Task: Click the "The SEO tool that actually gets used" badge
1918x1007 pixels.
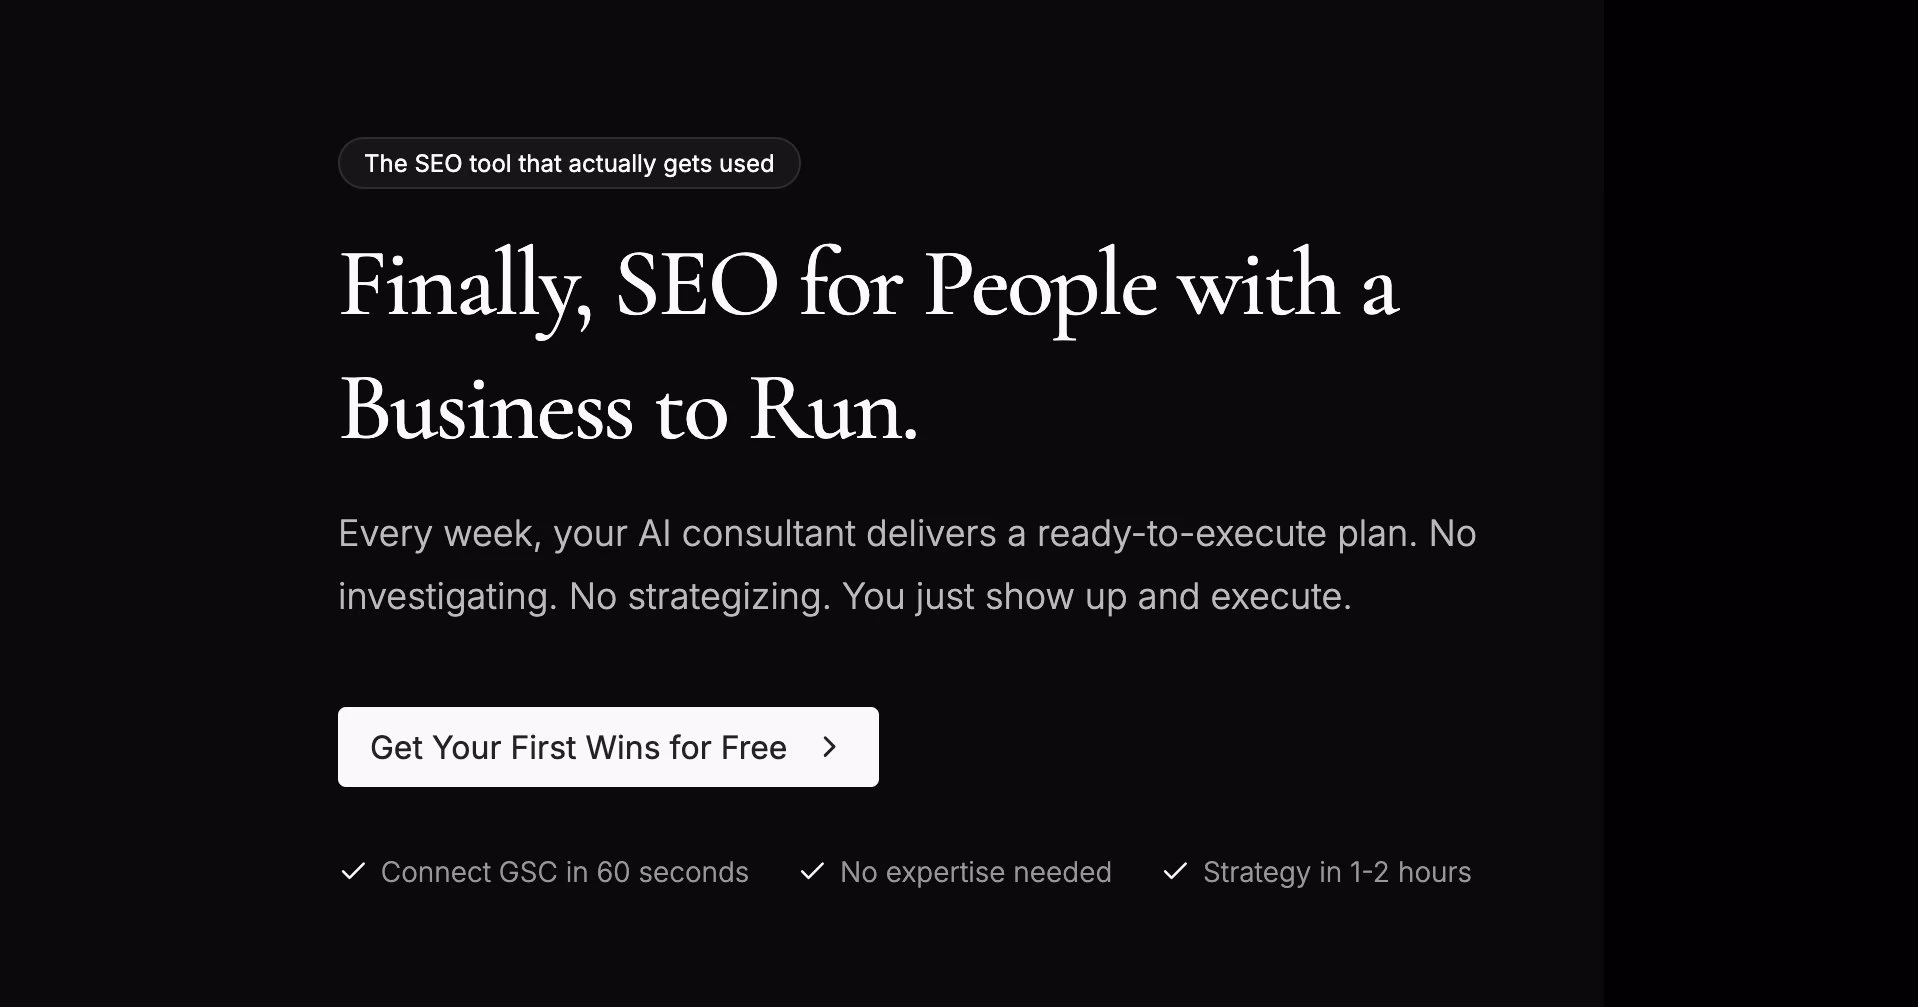Action: point(569,164)
